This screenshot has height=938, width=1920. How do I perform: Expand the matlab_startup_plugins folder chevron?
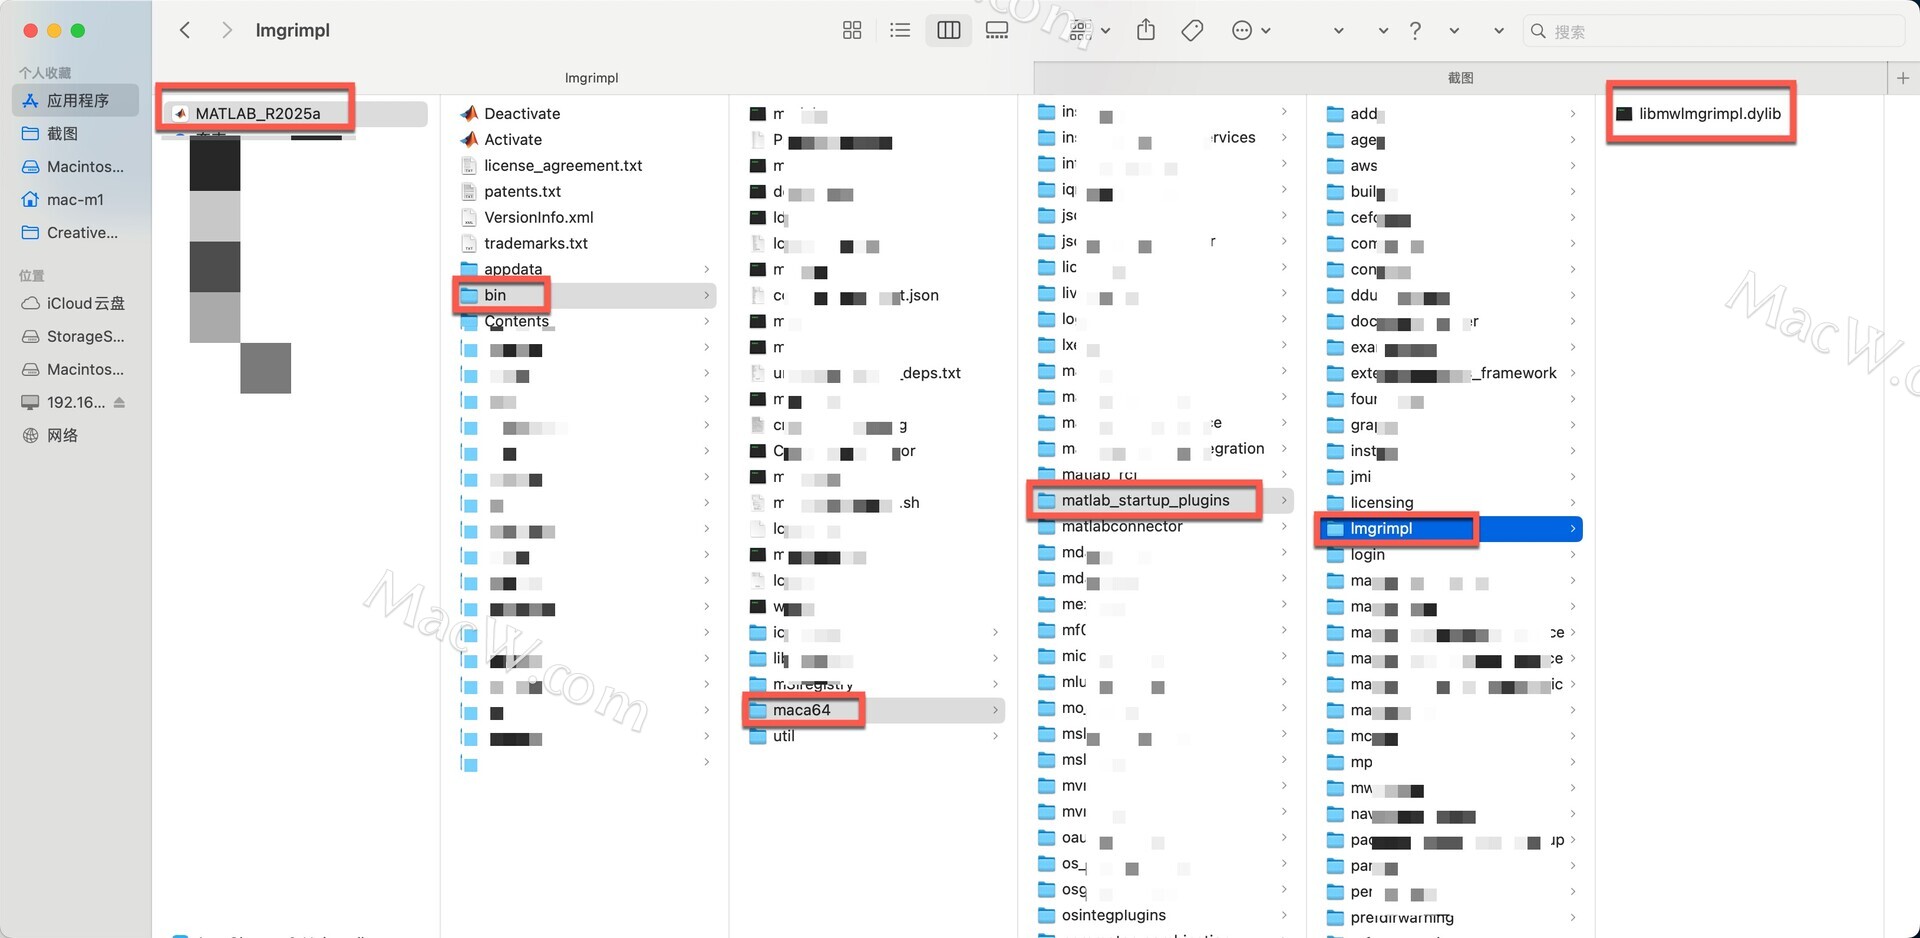click(1284, 500)
